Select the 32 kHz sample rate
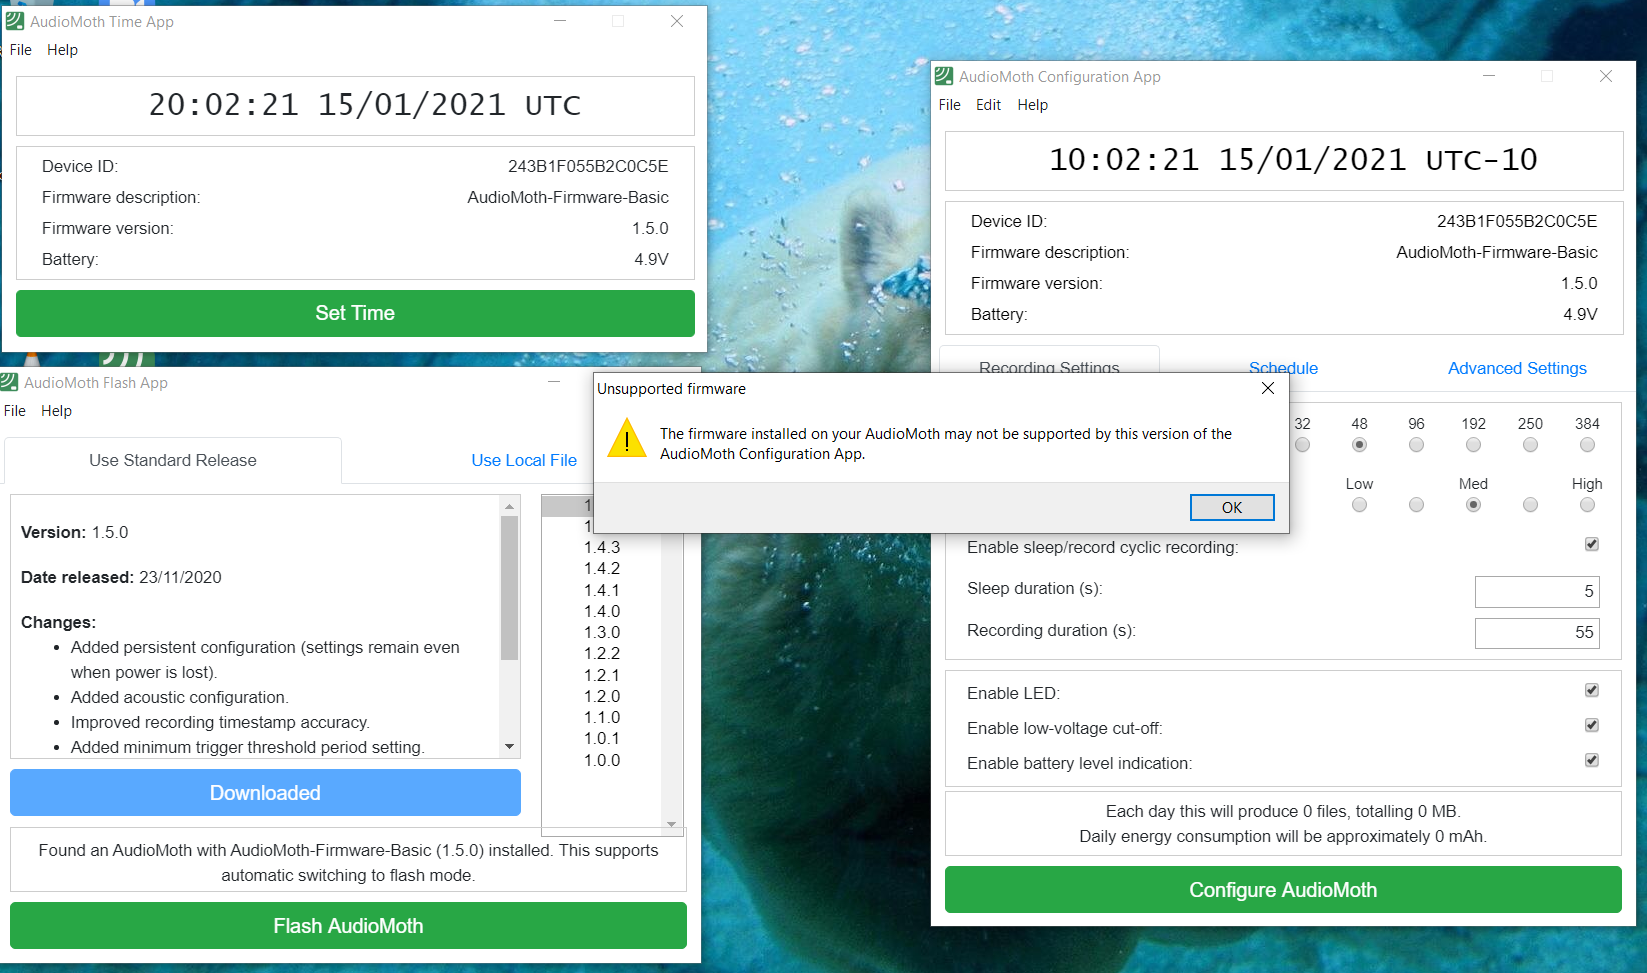The width and height of the screenshot is (1647, 973). [1302, 445]
